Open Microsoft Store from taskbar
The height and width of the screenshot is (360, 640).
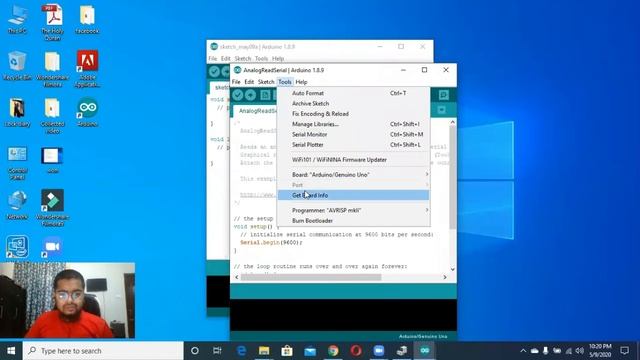point(287,351)
